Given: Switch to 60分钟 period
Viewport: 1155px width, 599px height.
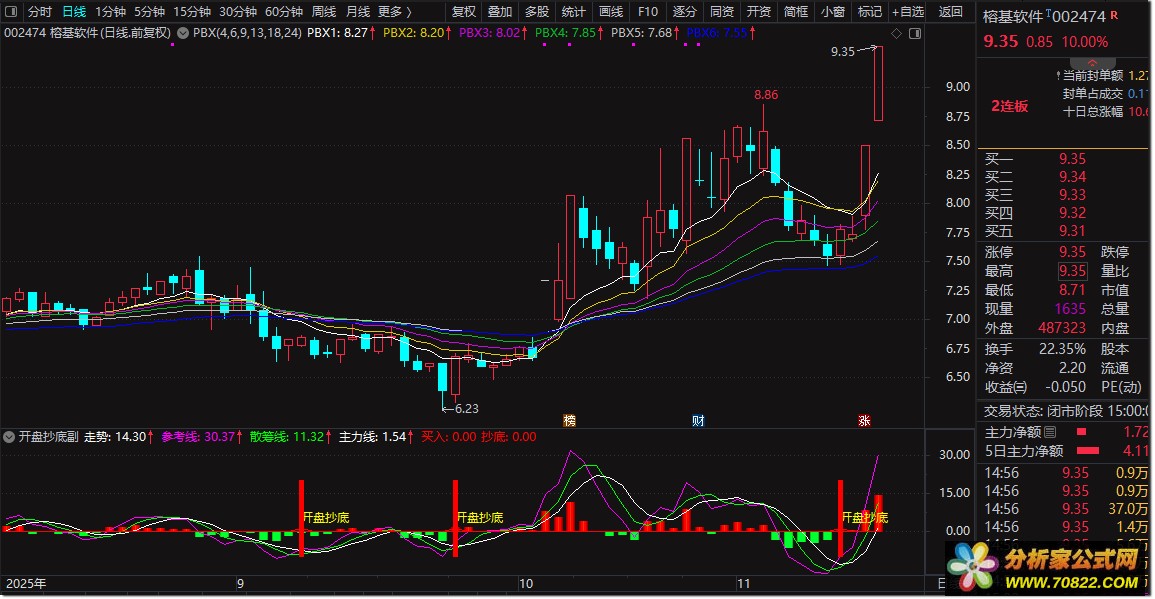Looking at the screenshot, I should [x=284, y=12].
